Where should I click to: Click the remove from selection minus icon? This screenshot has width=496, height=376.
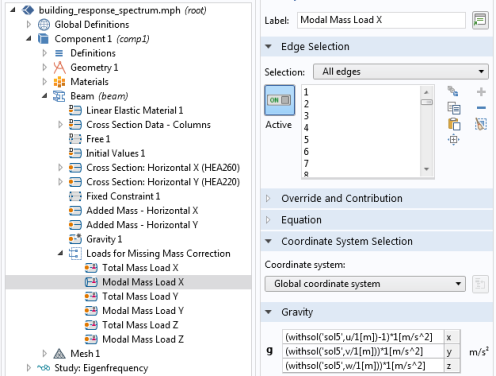[481, 108]
